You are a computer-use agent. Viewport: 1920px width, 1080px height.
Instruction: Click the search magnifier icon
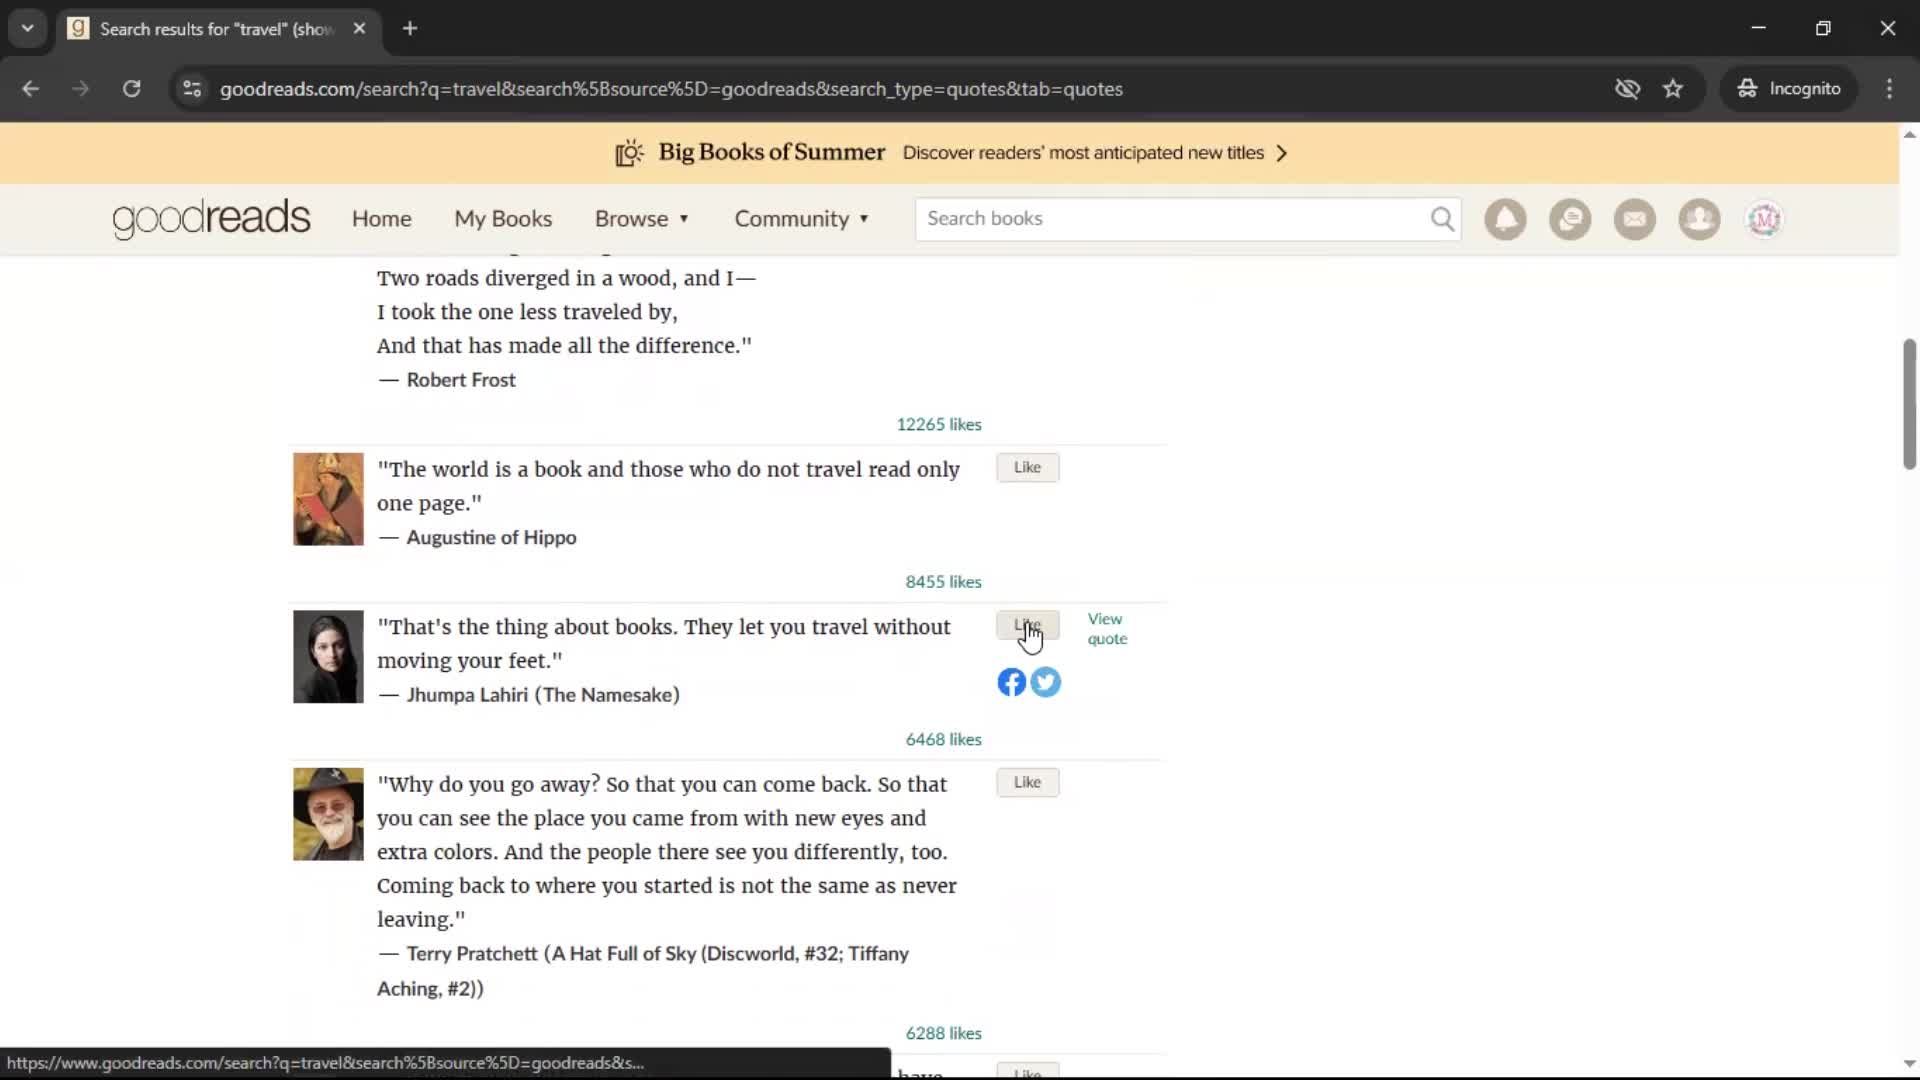pyautogui.click(x=1442, y=219)
